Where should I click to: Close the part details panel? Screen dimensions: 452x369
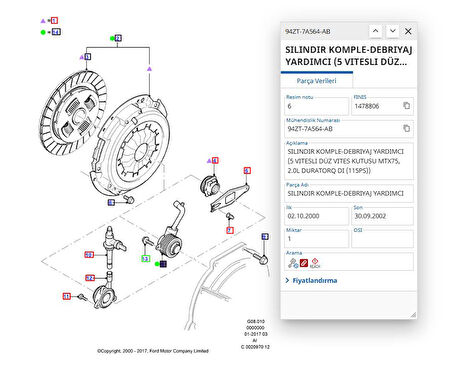tap(408, 31)
